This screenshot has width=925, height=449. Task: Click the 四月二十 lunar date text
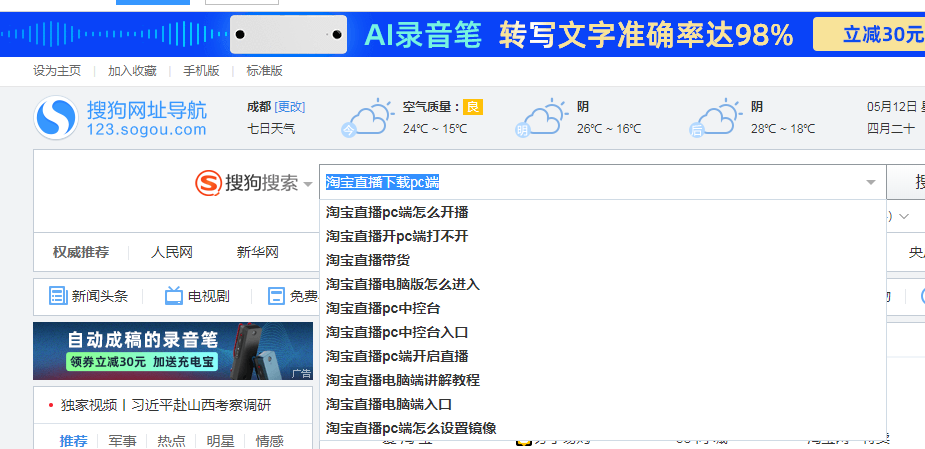tap(891, 128)
